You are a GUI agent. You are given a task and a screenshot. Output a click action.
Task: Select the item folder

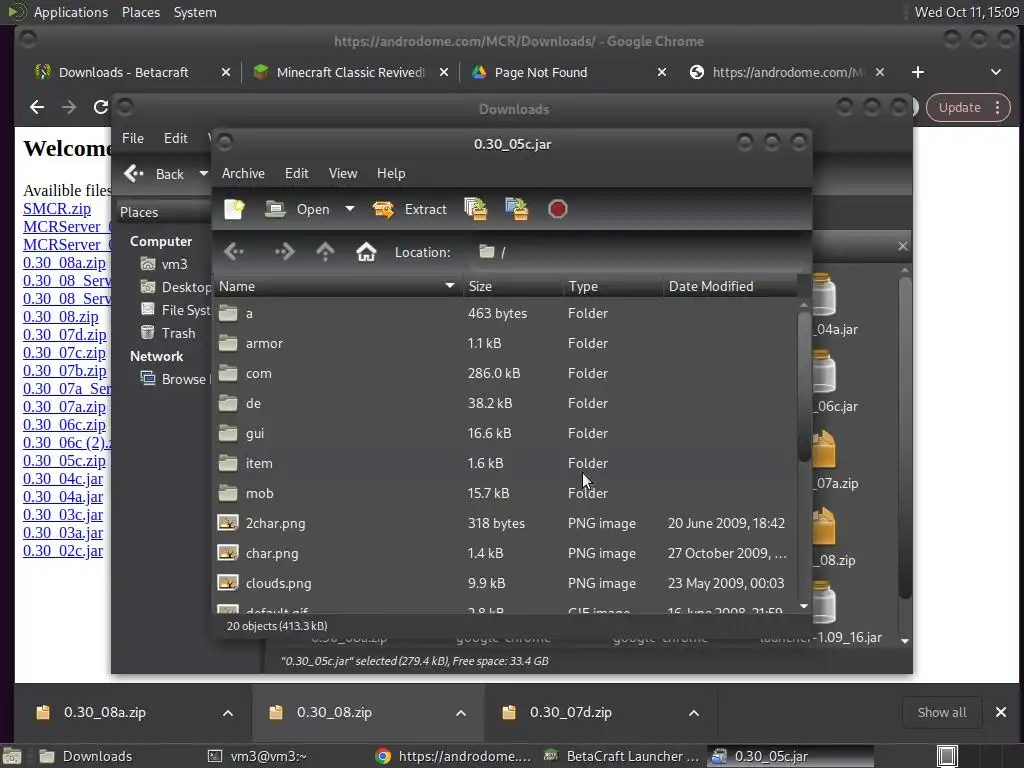point(505,464)
